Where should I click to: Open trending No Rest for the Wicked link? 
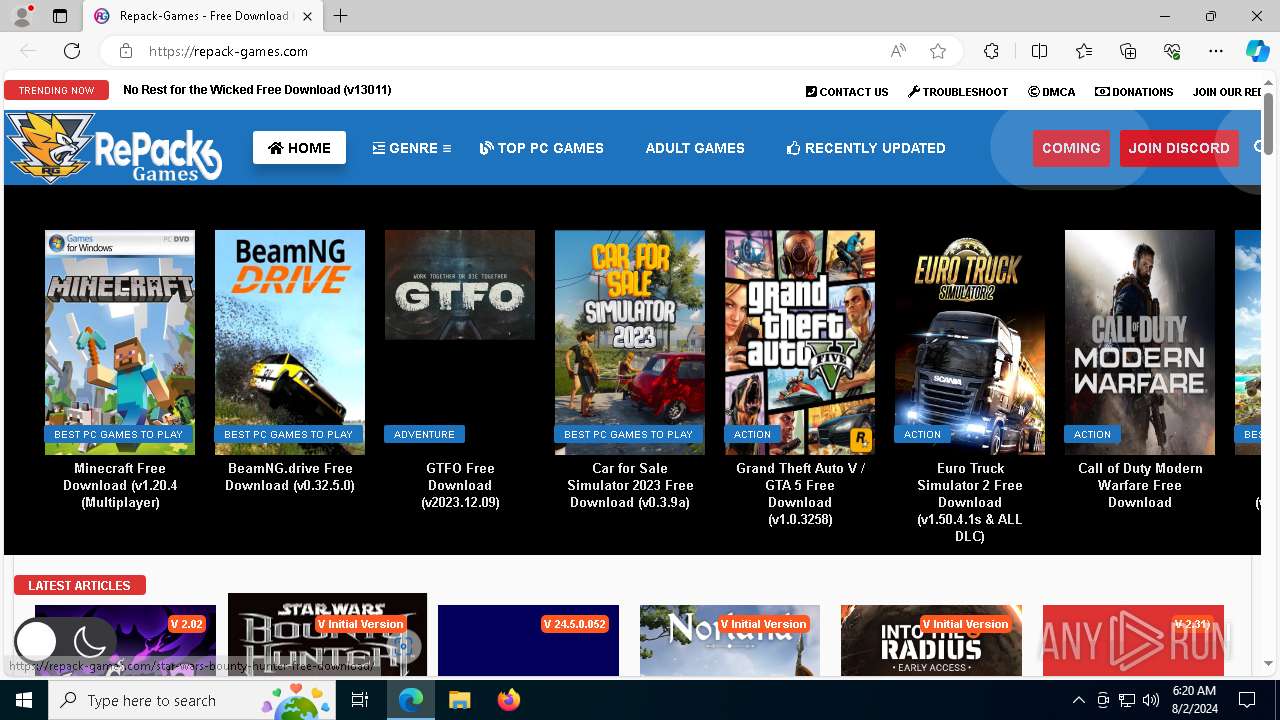pos(257,90)
